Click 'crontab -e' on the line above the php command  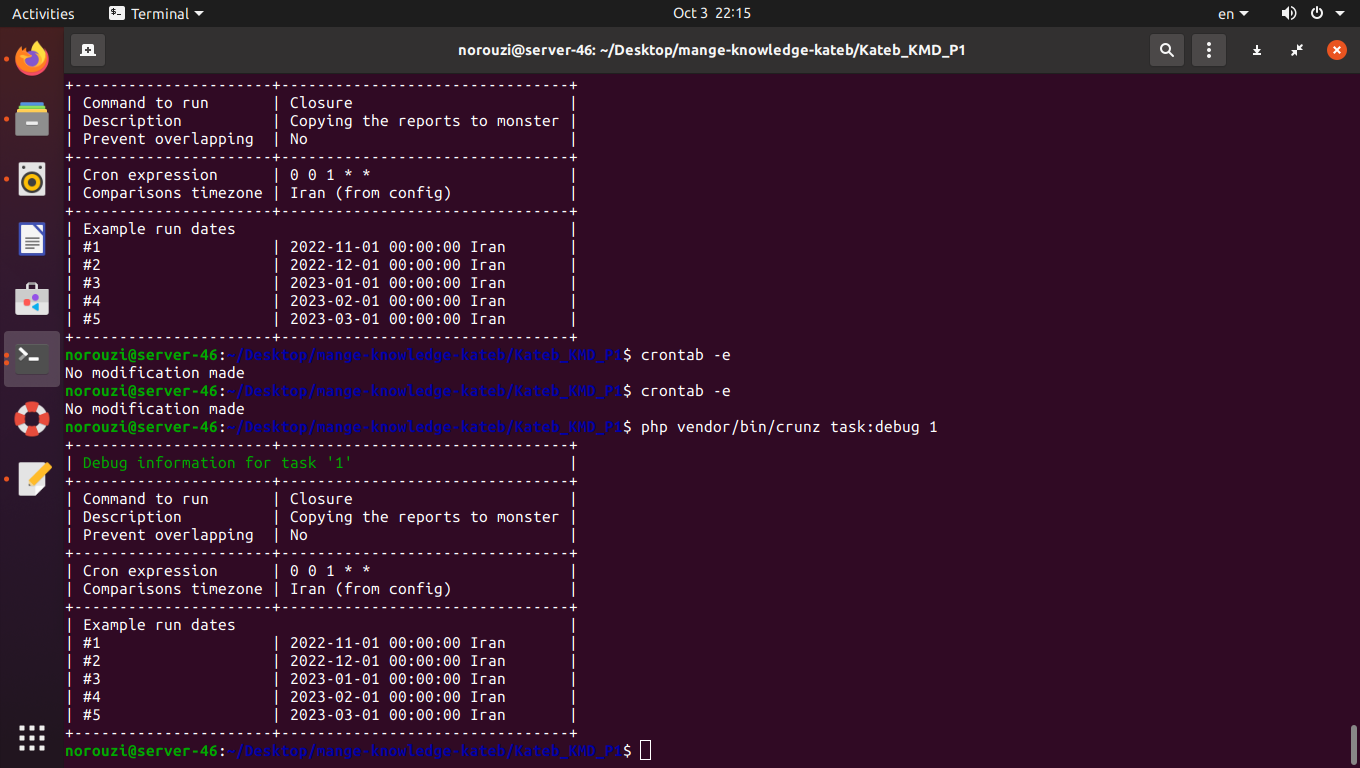click(x=686, y=391)
